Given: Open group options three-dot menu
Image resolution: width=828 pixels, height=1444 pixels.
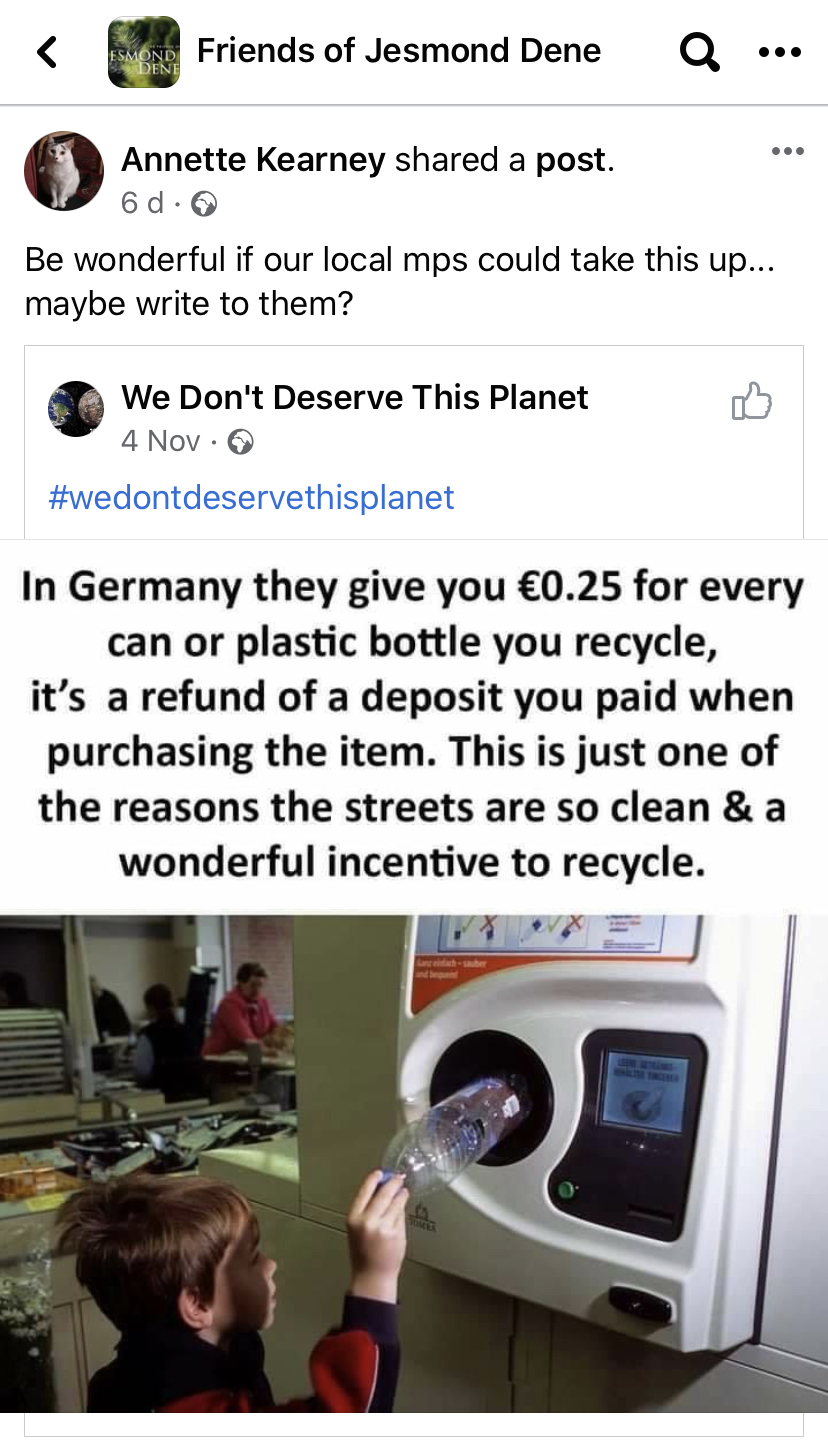Looking at the screenshot, I should coord(780,52).
